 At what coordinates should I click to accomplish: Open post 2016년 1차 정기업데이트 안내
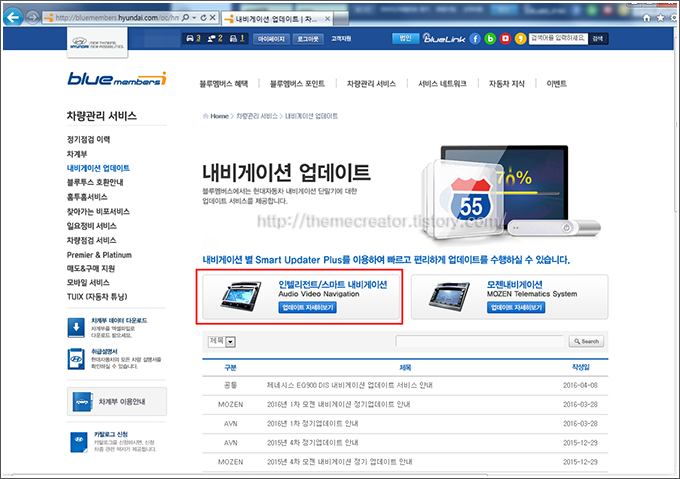click(312, 424)
